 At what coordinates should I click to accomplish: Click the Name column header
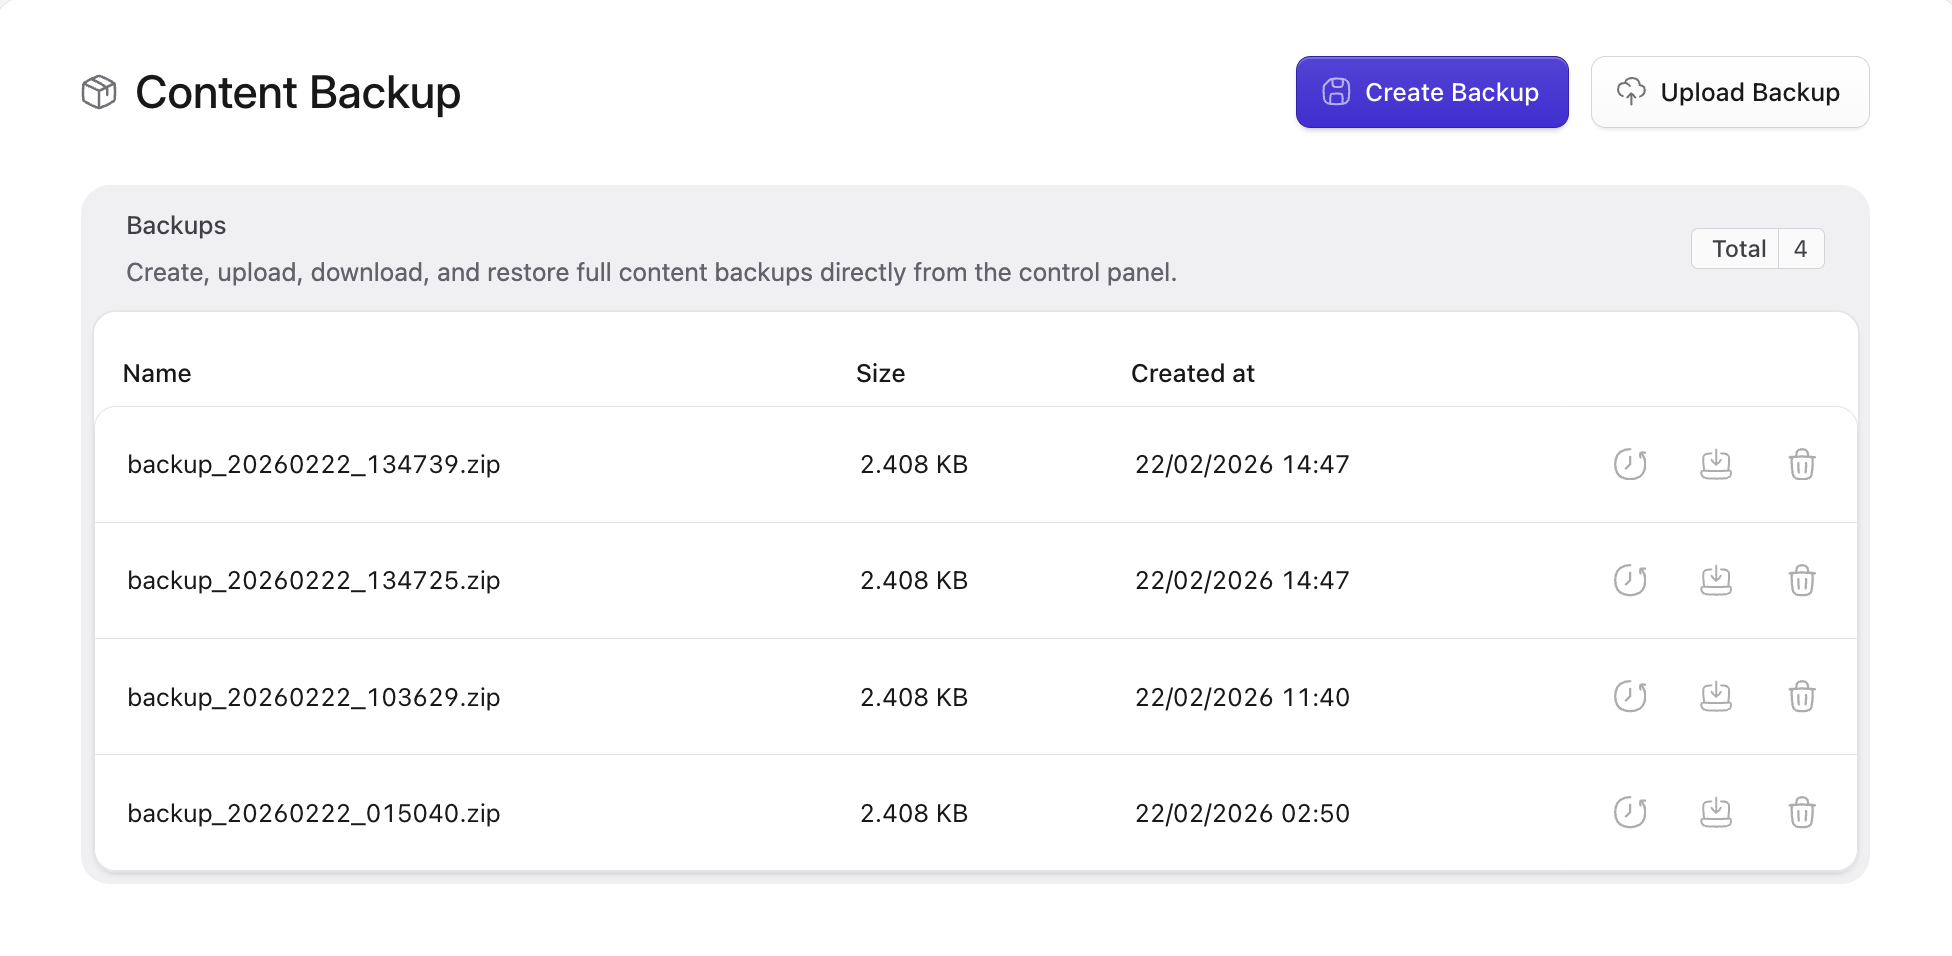pyautogui.click(x=157, y=373)
